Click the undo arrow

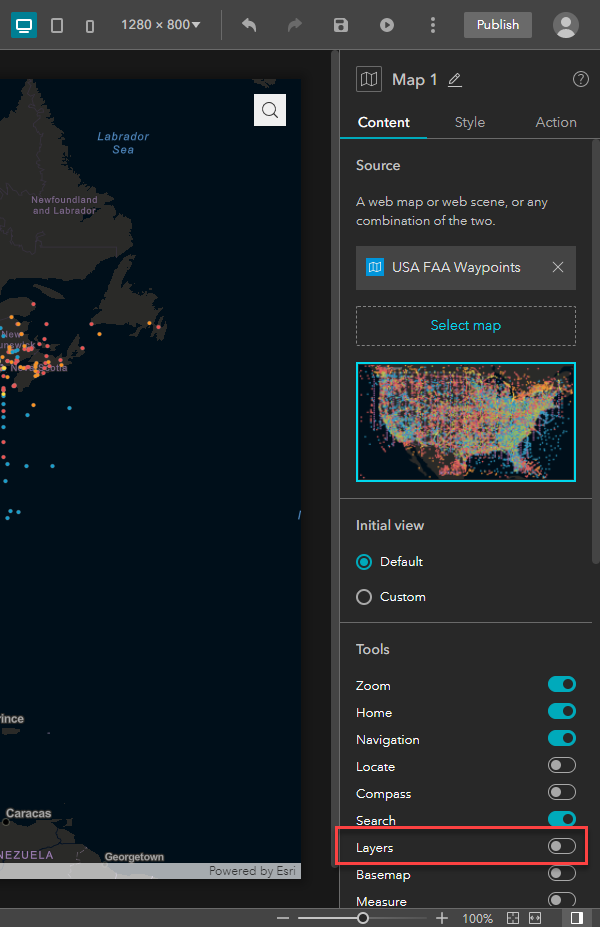coord(249,25)
